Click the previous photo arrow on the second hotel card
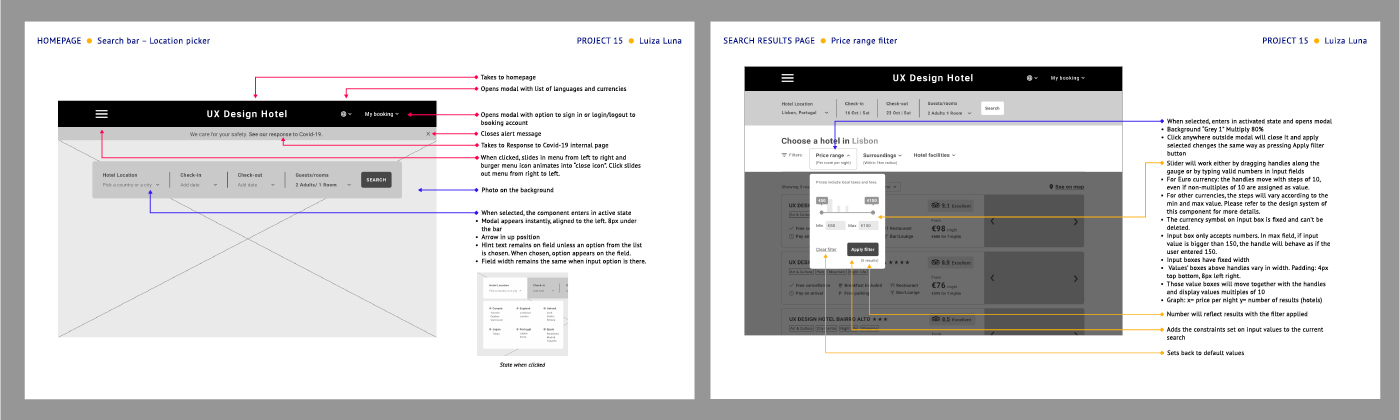This screenshot has width=1400, height=420. (991, 277)
